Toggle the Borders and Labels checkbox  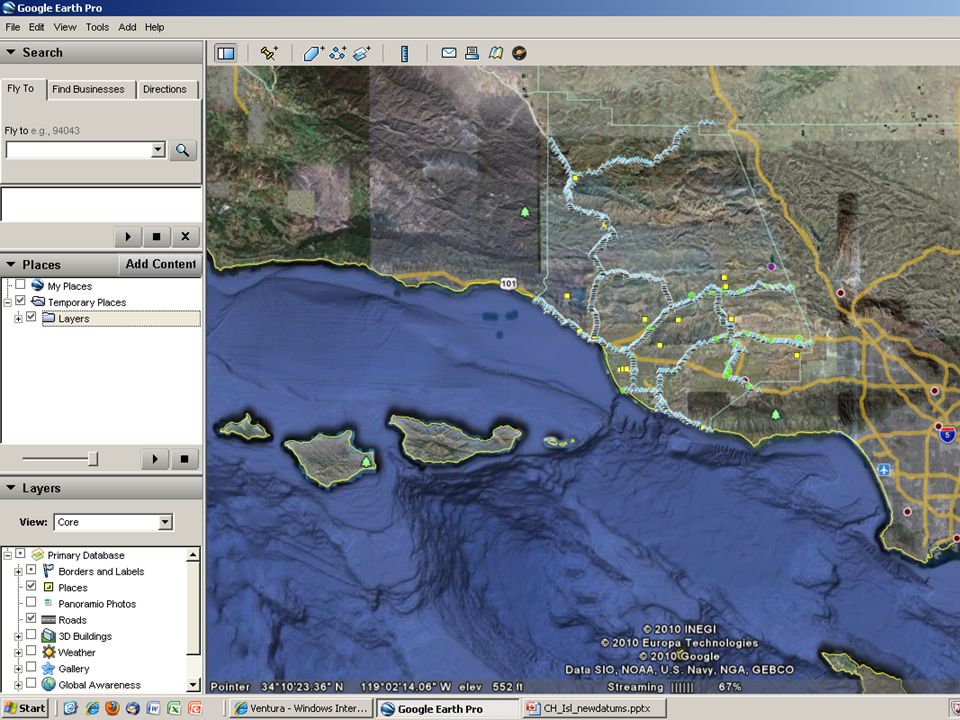[31, 569]
